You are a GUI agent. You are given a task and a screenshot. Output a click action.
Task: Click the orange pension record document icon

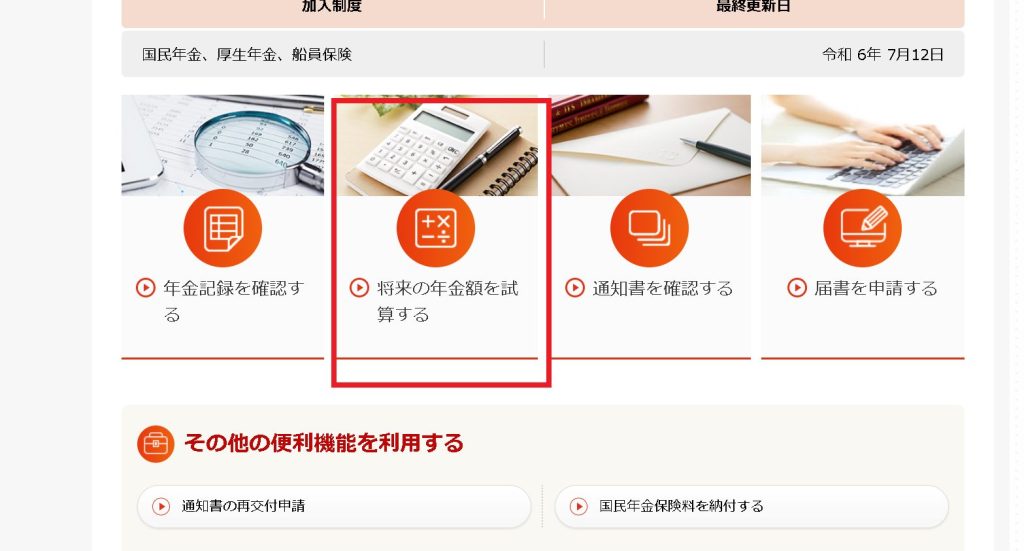pos(223,228)
